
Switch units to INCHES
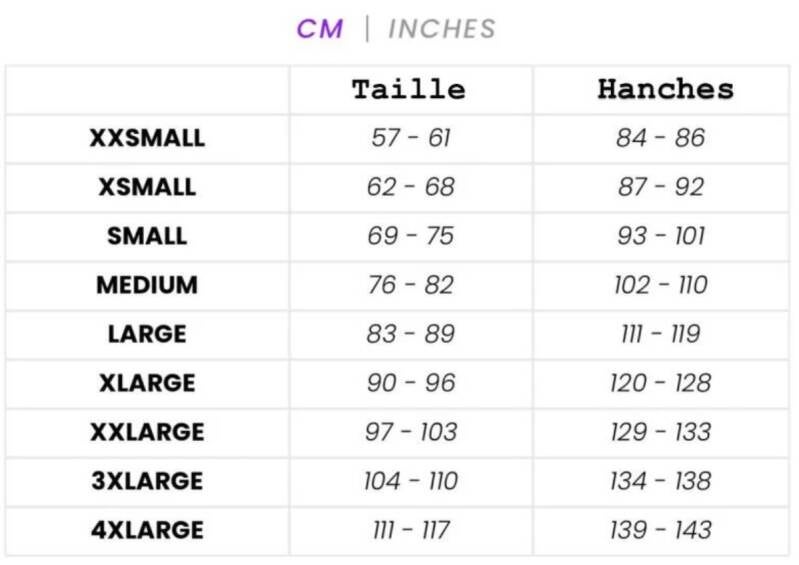(441, 29)
